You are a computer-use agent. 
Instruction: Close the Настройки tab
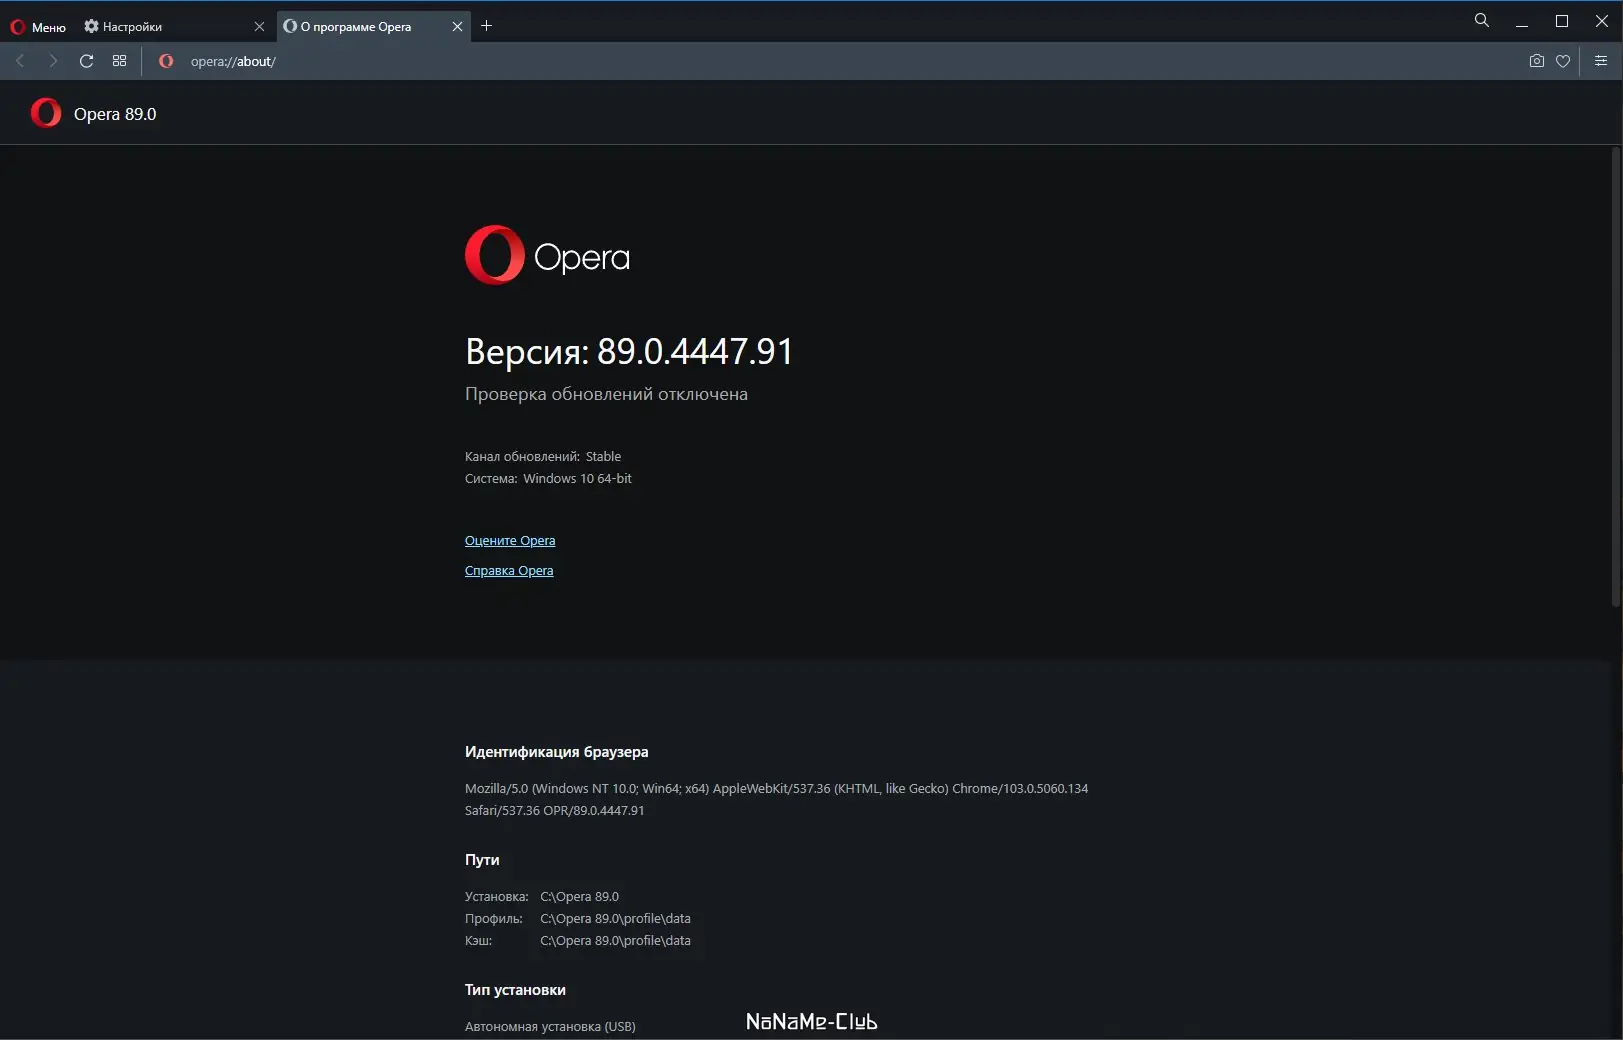[x=259, y=27]
